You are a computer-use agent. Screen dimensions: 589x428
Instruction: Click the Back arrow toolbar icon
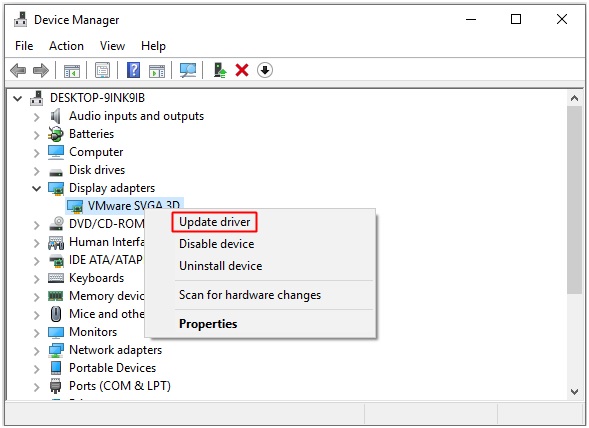click(18, 70)
